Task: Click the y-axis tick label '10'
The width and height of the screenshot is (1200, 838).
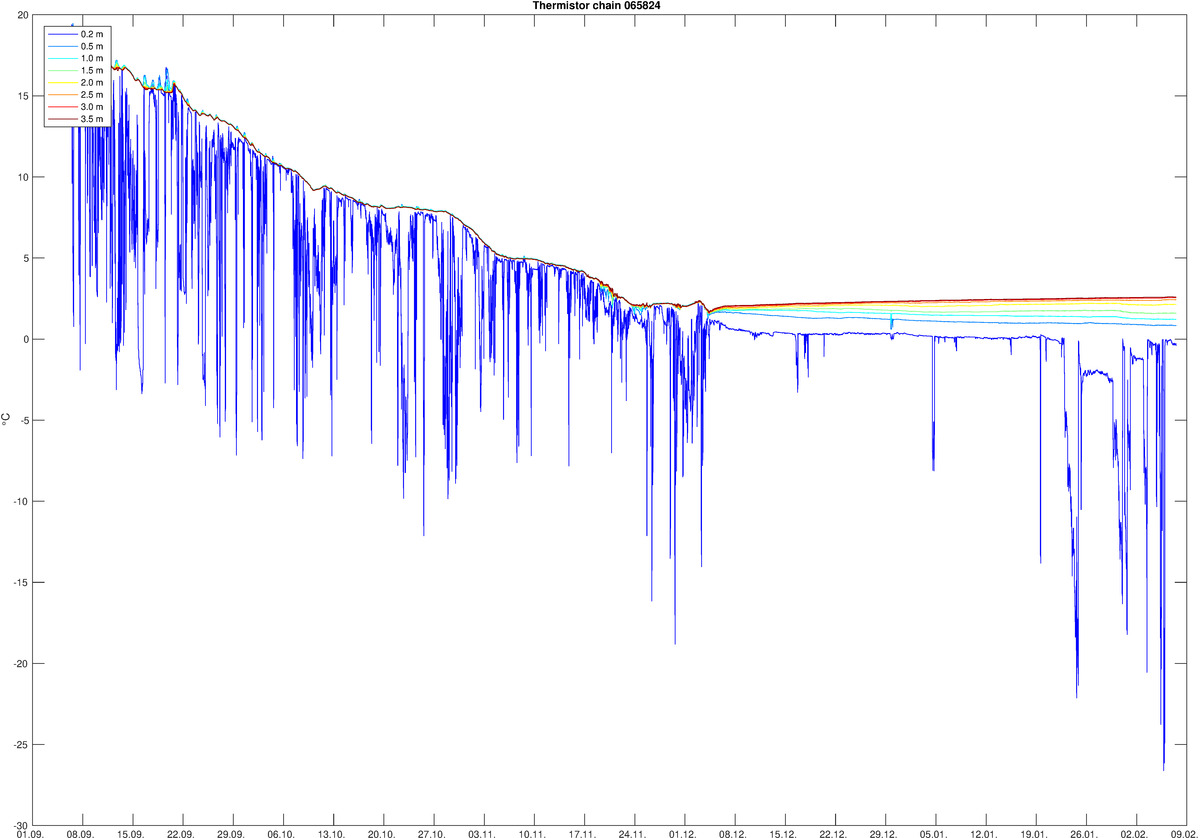Action: pyautogui.click(x=23, y=177)
